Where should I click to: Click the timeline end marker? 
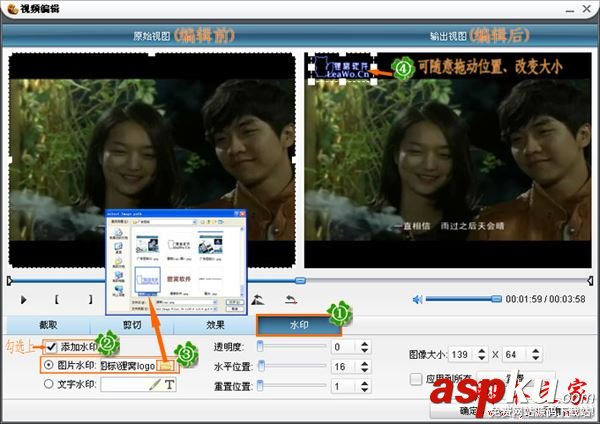click(x=590, y=281)
